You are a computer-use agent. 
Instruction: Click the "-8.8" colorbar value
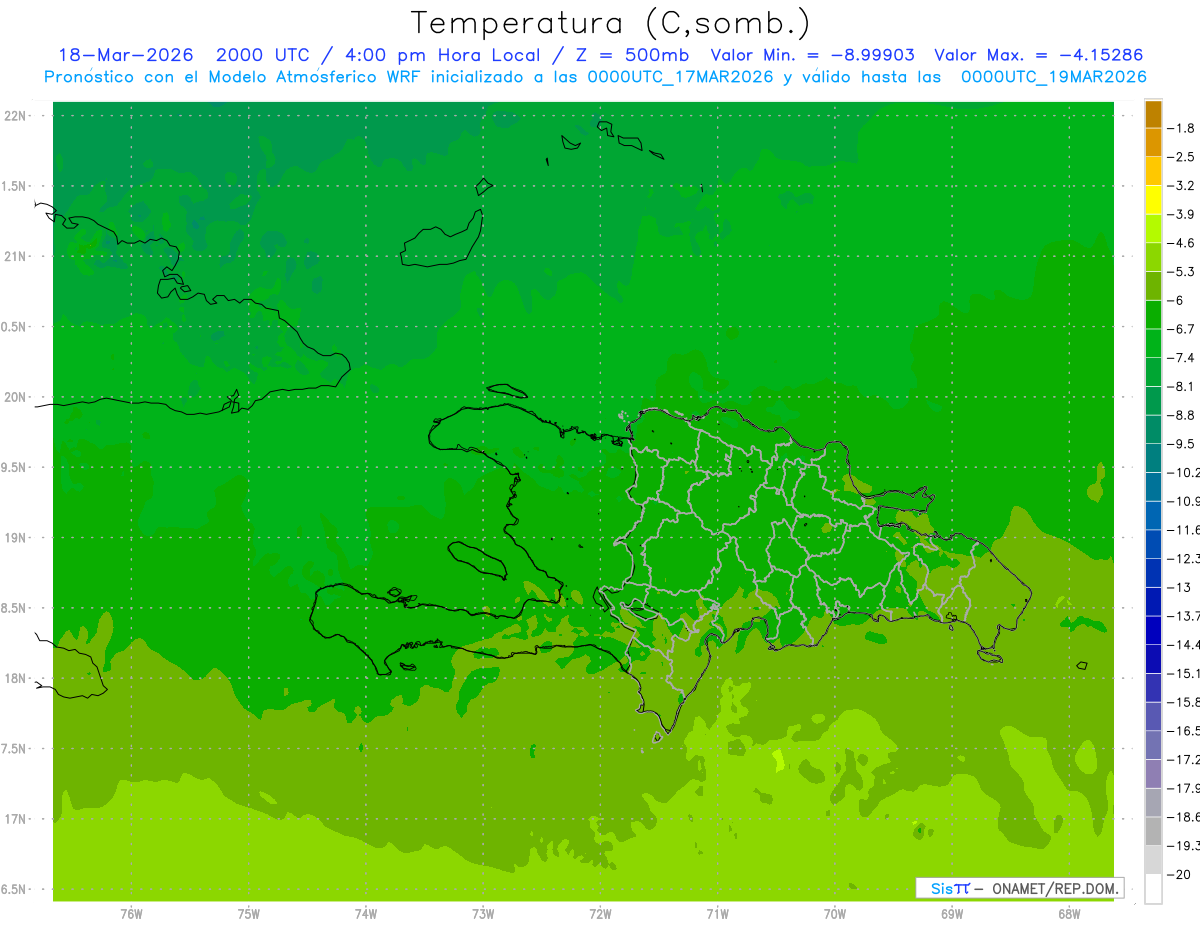[x=1182, y=415]
